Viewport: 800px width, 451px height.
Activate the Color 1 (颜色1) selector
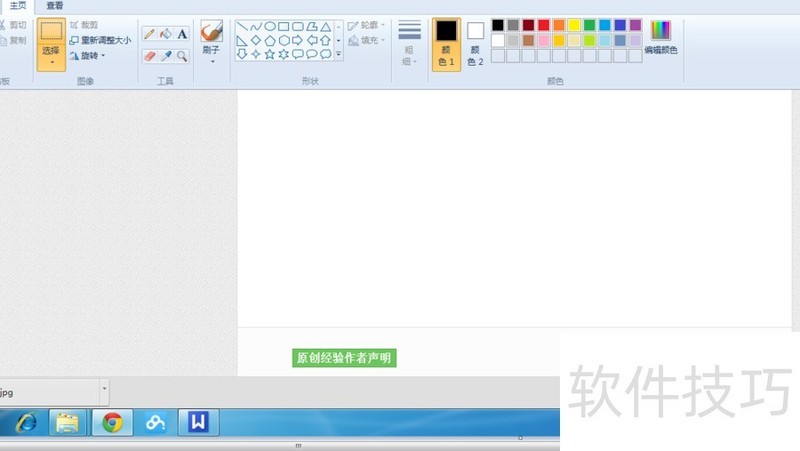coord(446,44)
